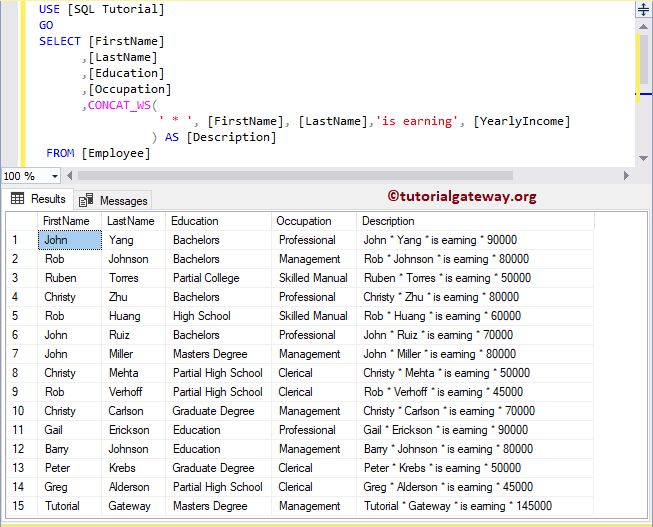Click the cell Peter
653x527 pixels.
70,468
